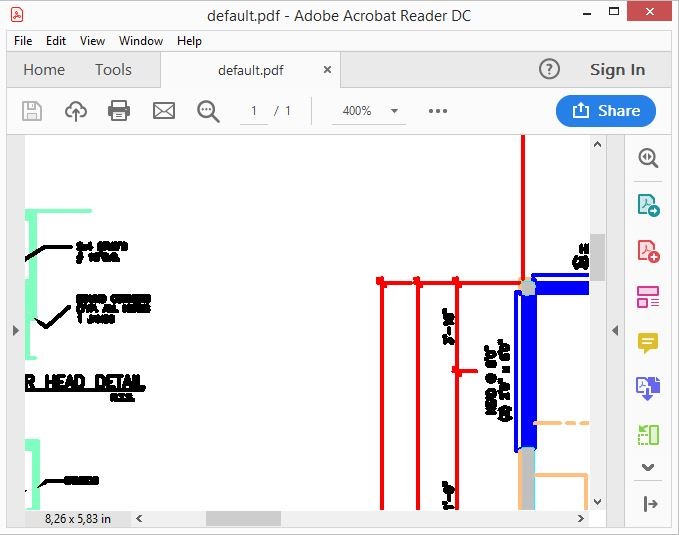Open the Edit PDF layout tool
This screenshot has width=679, height=535.
pos(648,297)
